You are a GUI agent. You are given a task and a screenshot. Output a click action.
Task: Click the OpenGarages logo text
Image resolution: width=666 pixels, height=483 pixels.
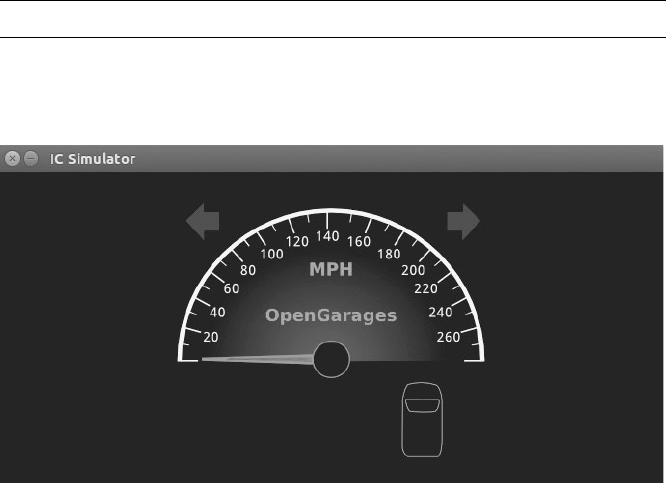pos(331,316)
